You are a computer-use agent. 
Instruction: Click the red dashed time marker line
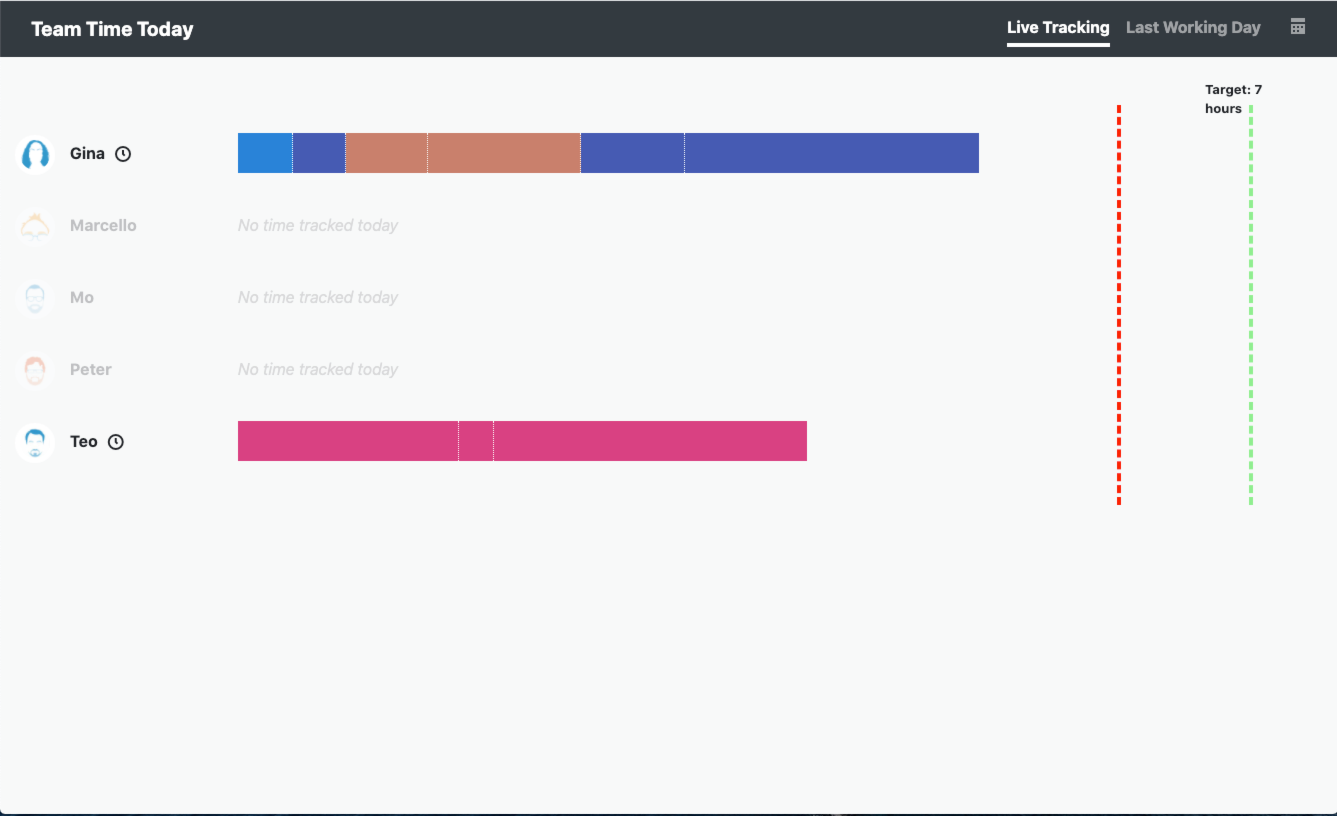click(1119, 305)
